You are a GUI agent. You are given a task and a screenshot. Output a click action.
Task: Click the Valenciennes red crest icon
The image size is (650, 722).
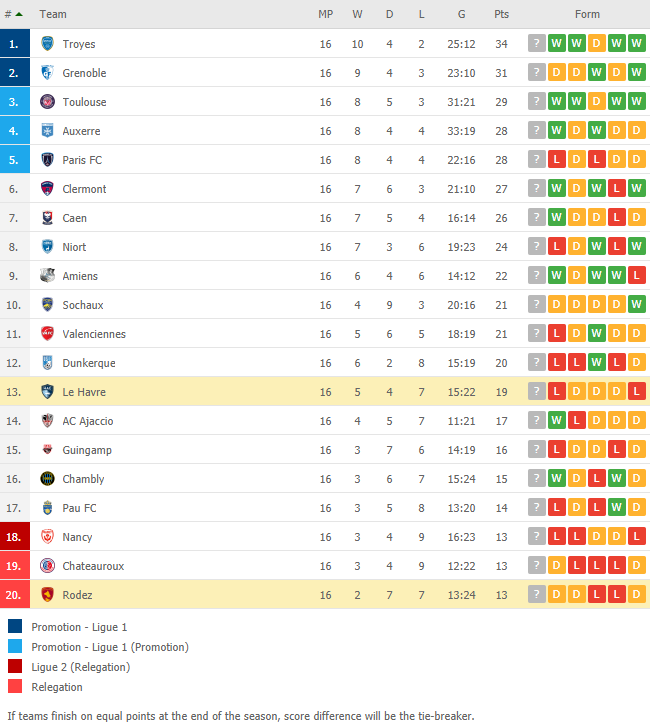(x=47, y=333)
